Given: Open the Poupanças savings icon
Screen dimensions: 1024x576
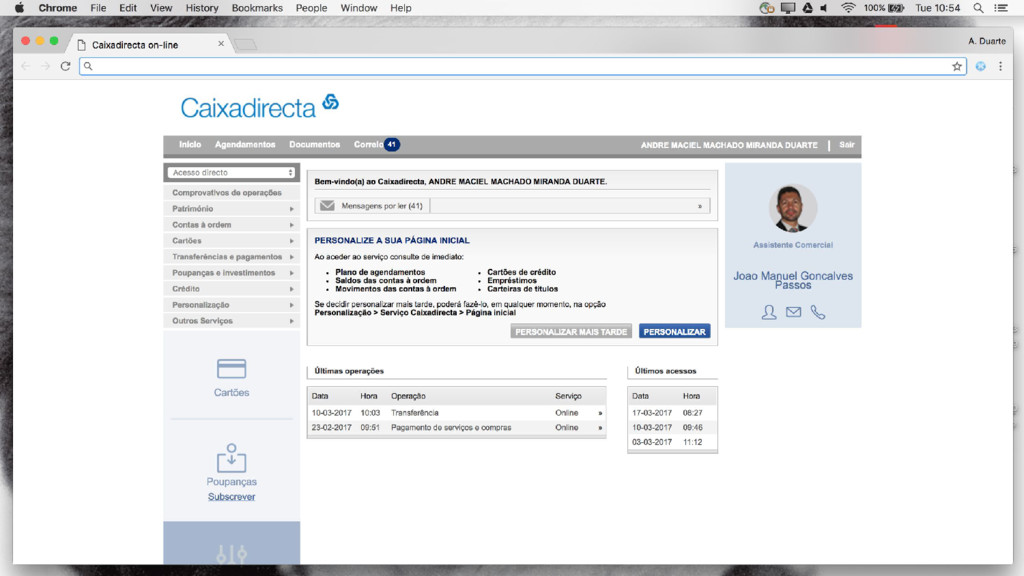Looking at the screenshot, I should pos(231,458).
